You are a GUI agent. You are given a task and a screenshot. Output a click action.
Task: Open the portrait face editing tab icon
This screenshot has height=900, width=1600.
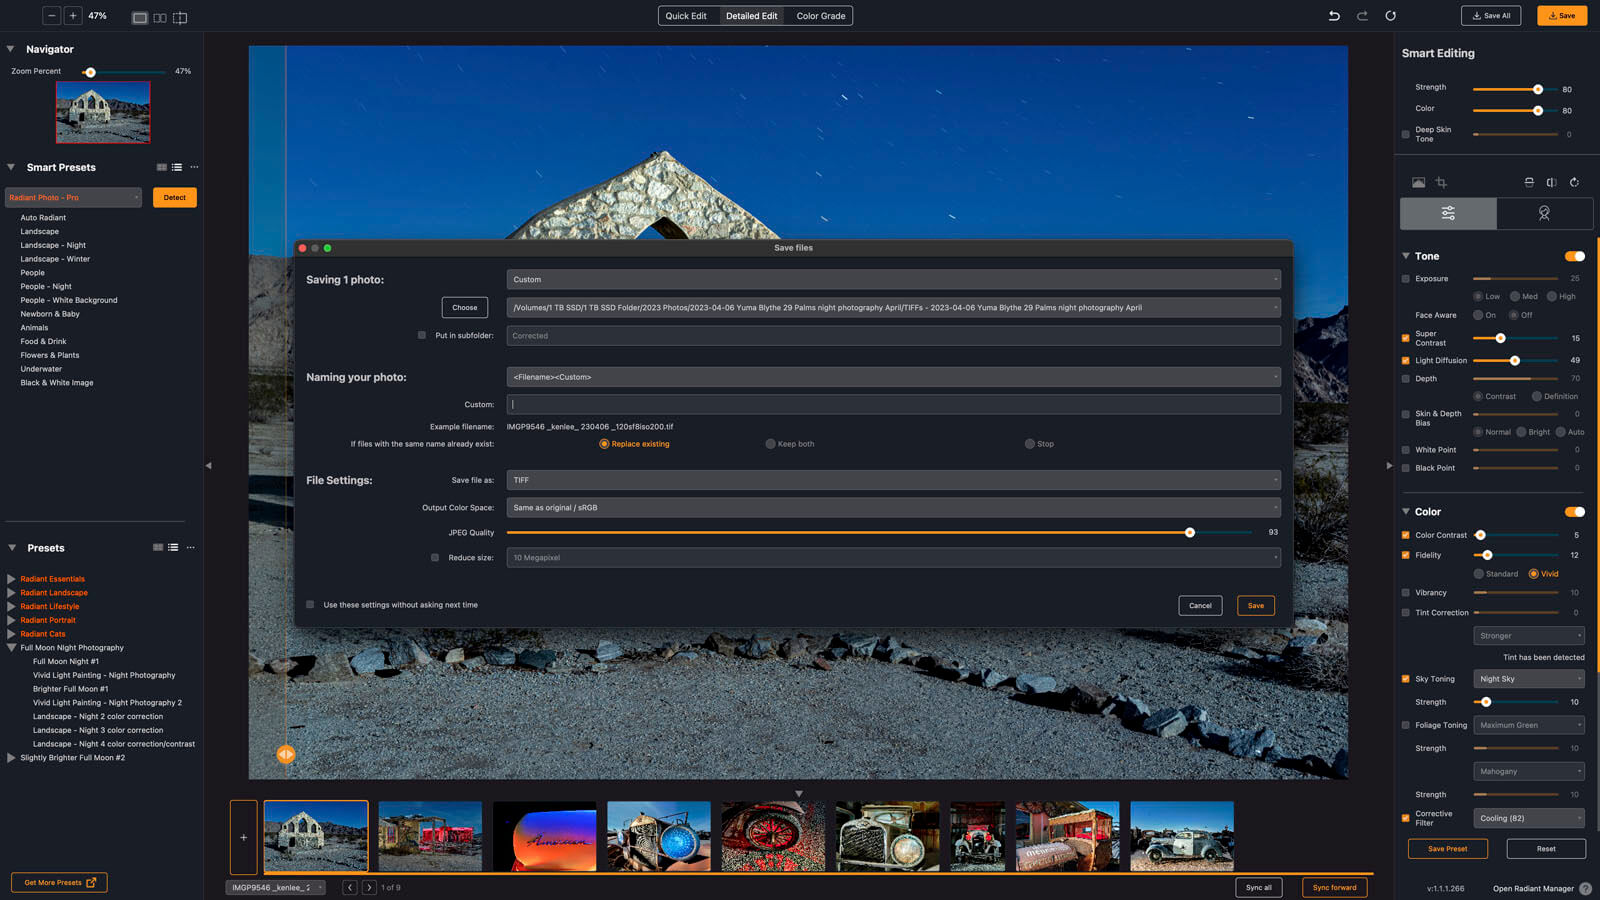pos(1544,213)
